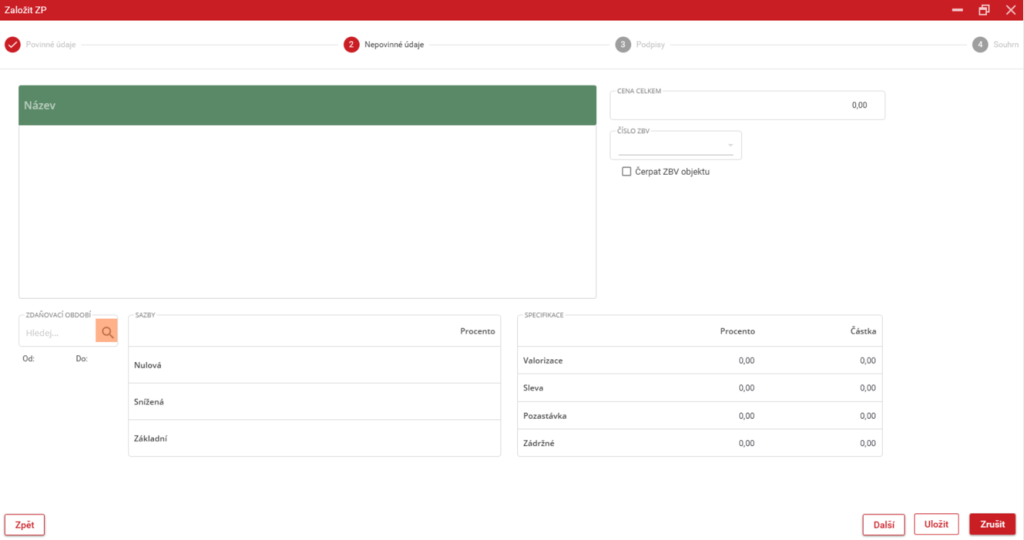Focus the Hledej search field
This screenshot has width=1024, height=540.
[57, 331]
